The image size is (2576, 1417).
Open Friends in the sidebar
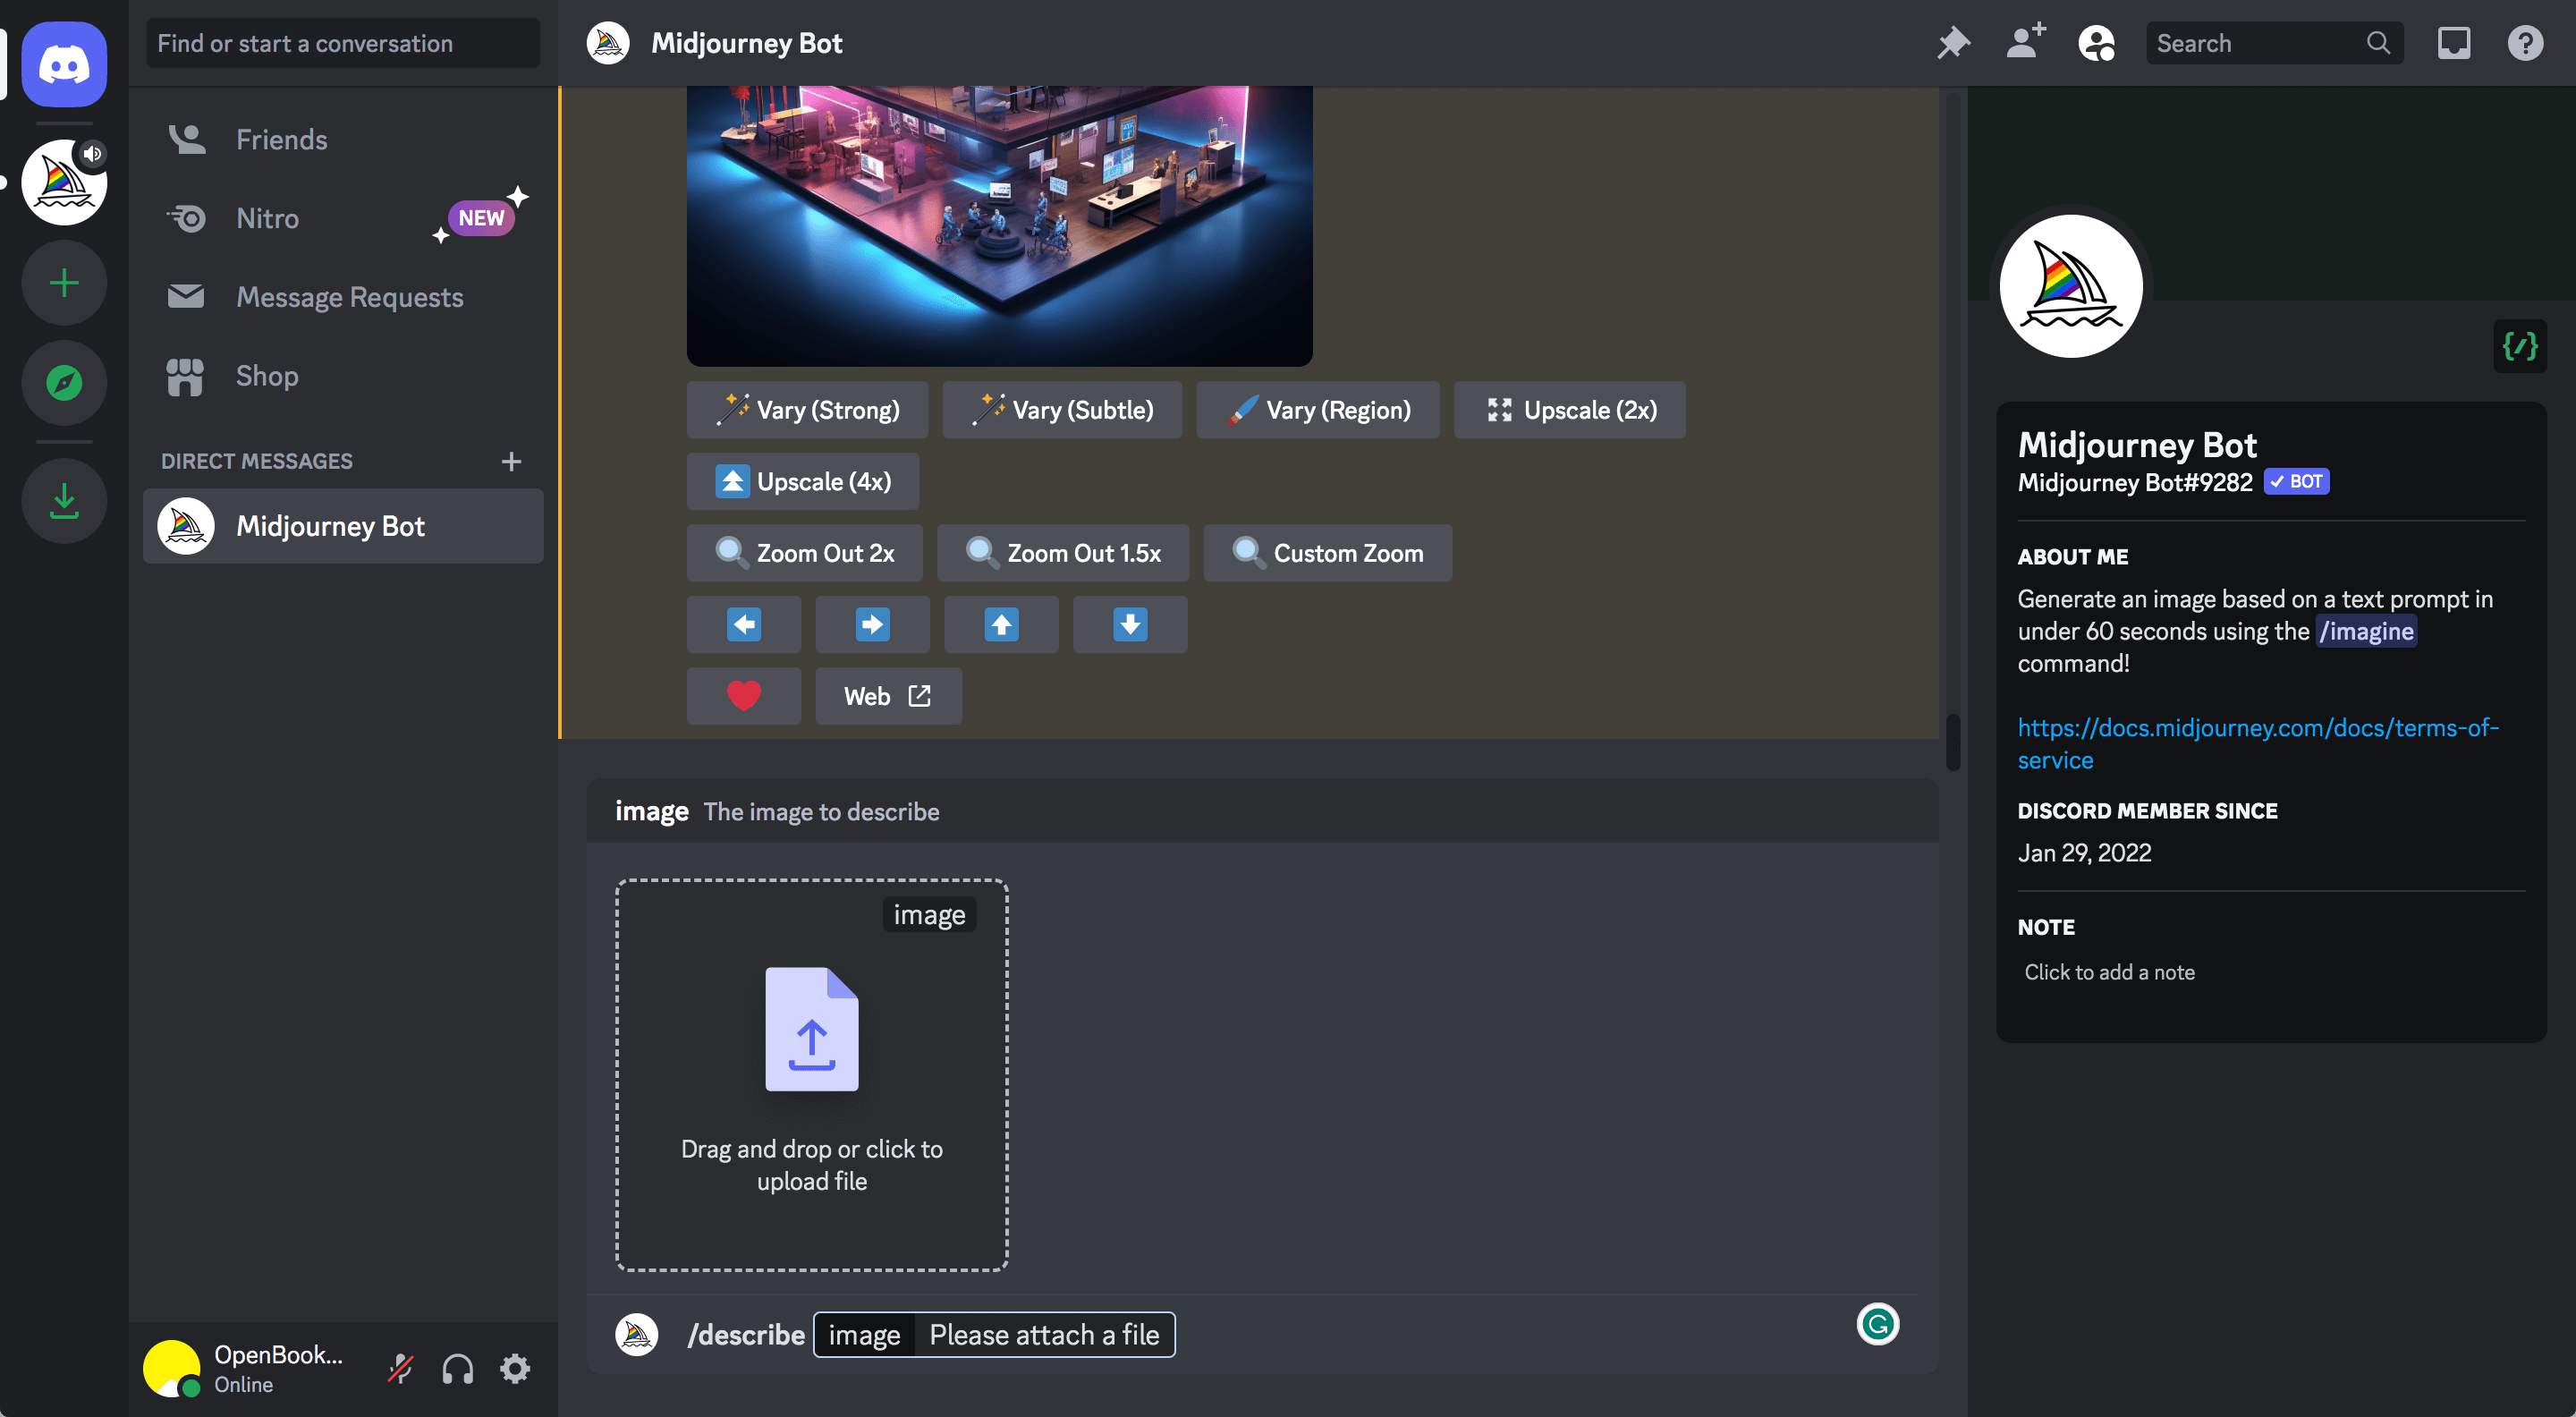[343, 140]
